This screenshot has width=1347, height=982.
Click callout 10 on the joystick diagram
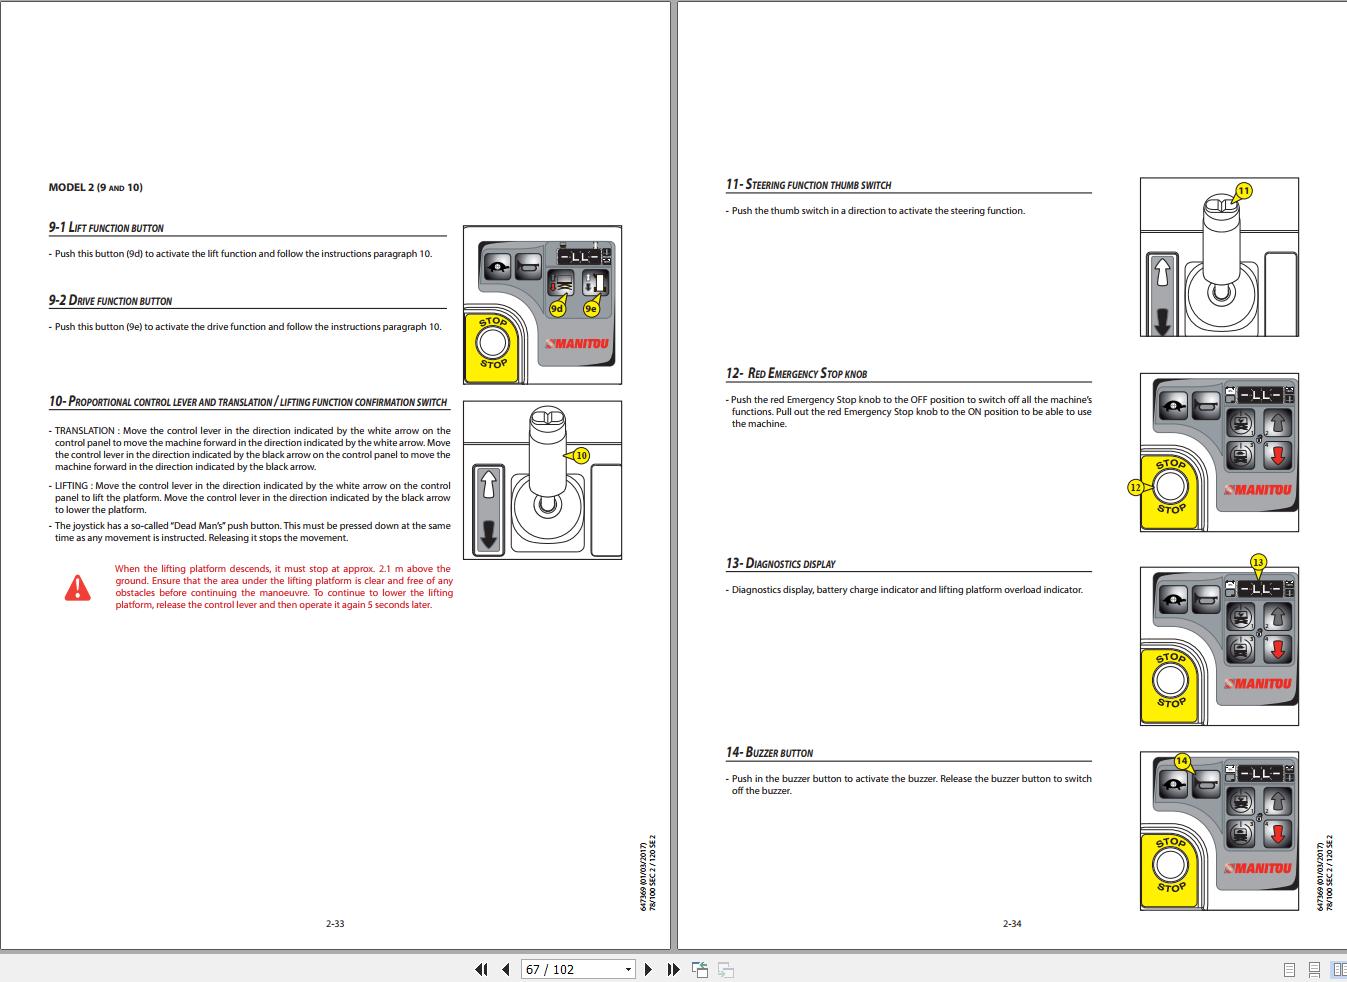point(583,453)
